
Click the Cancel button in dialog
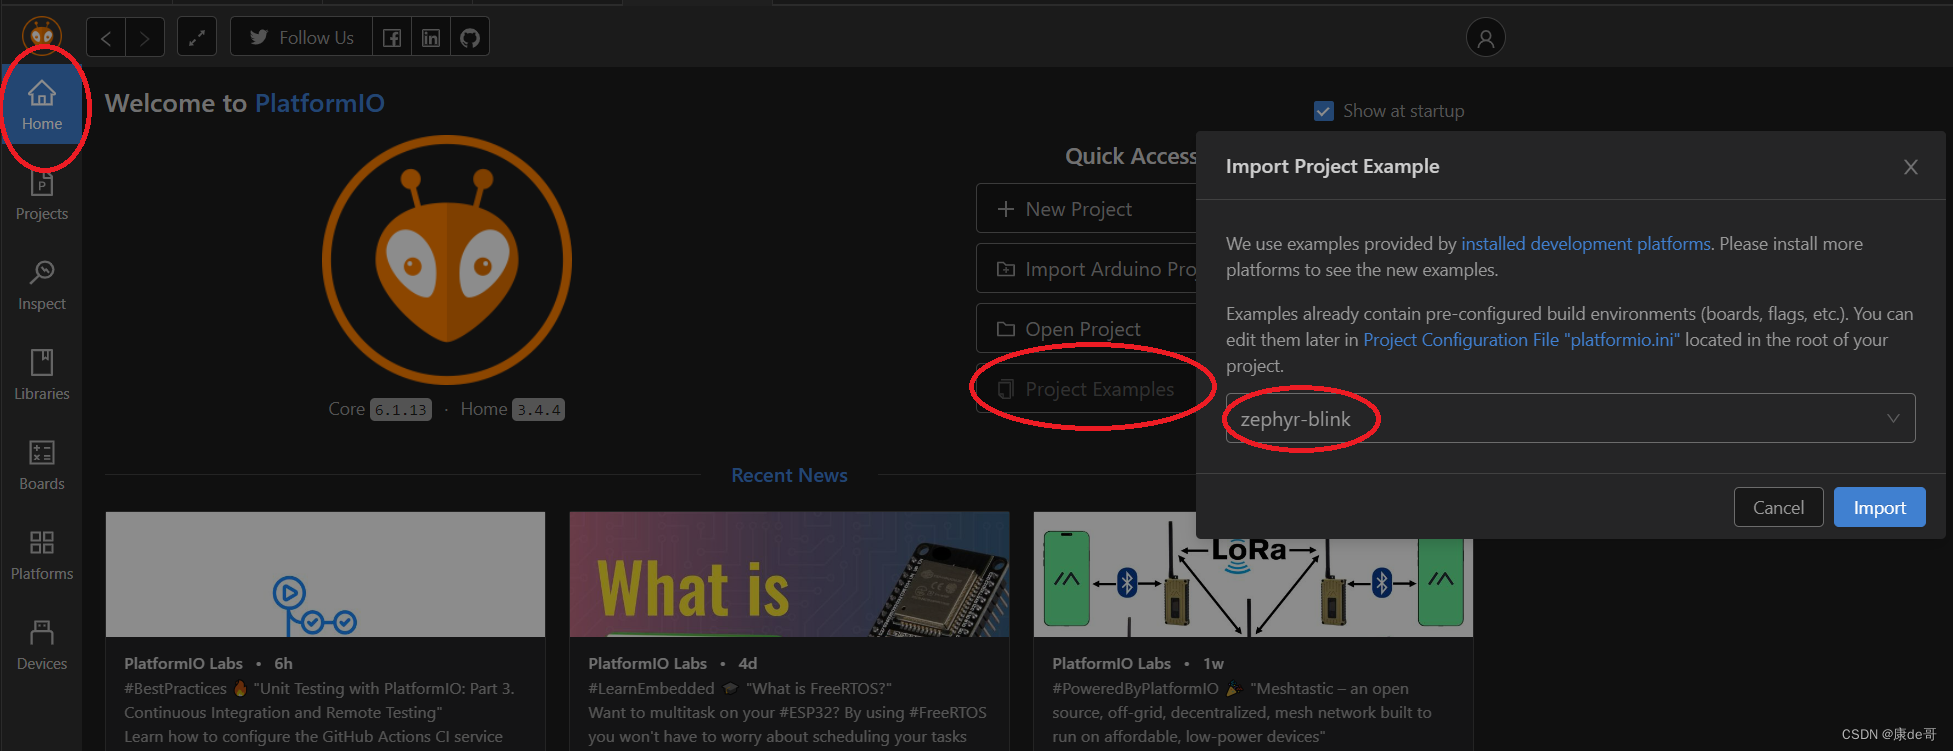(1778, 507)
